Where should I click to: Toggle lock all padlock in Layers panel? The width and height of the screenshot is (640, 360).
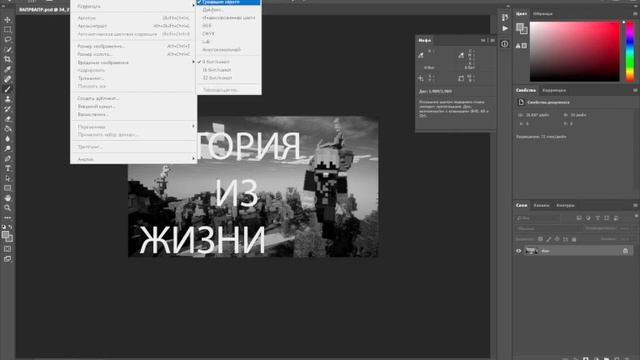tap(573, 239)
